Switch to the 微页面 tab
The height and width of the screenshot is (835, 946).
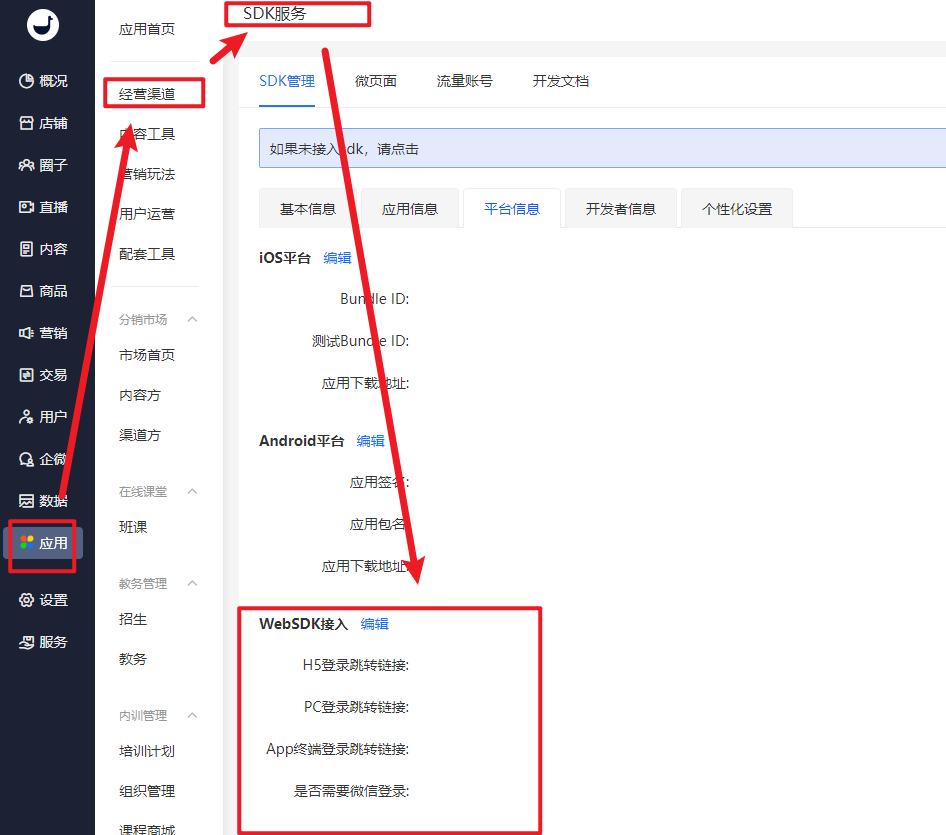(375, 81)
